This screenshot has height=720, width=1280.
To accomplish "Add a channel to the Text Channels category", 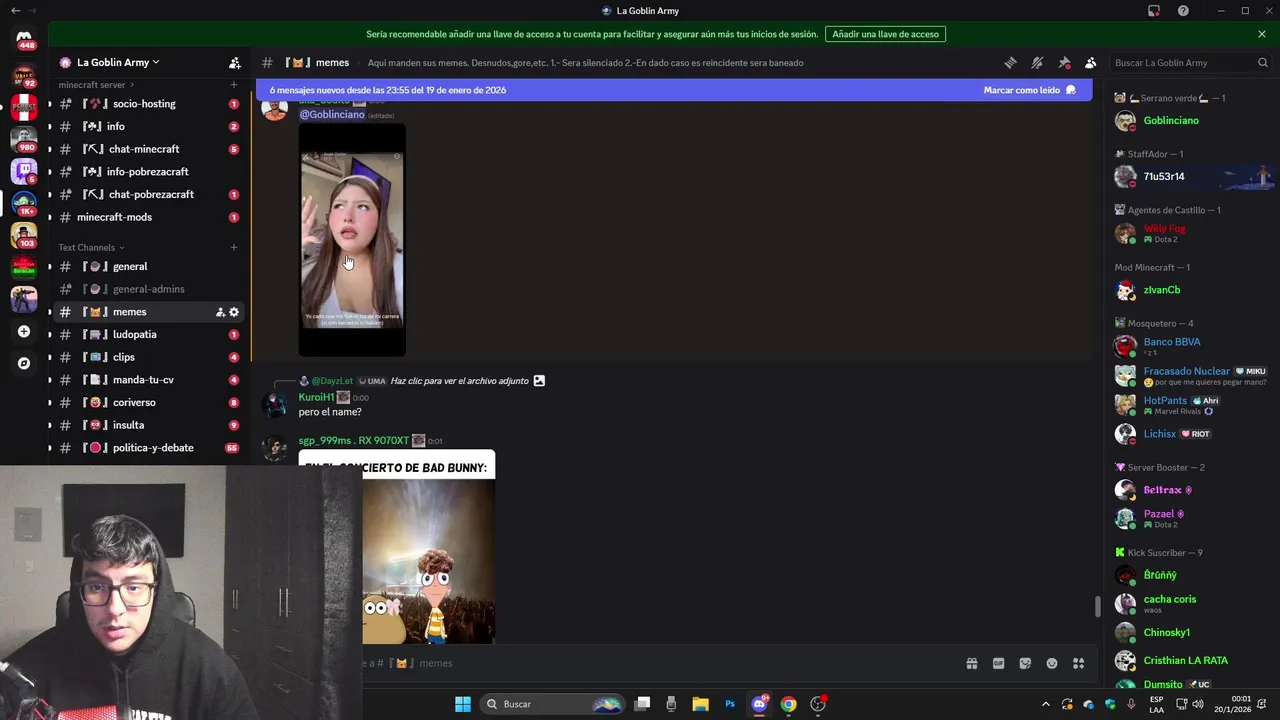I will tap(234, 247).
